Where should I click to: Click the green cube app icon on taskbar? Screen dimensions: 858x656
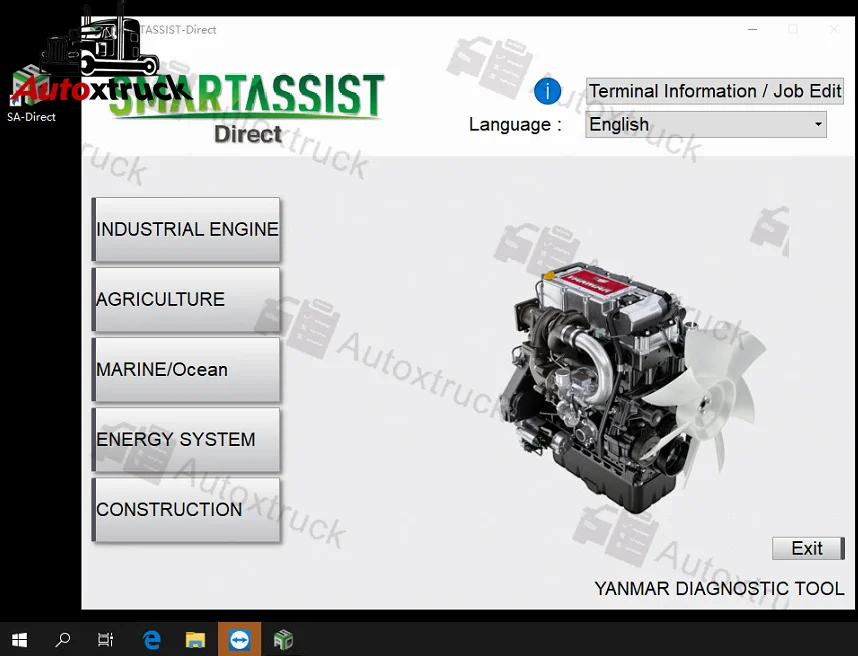pos(283,639)
